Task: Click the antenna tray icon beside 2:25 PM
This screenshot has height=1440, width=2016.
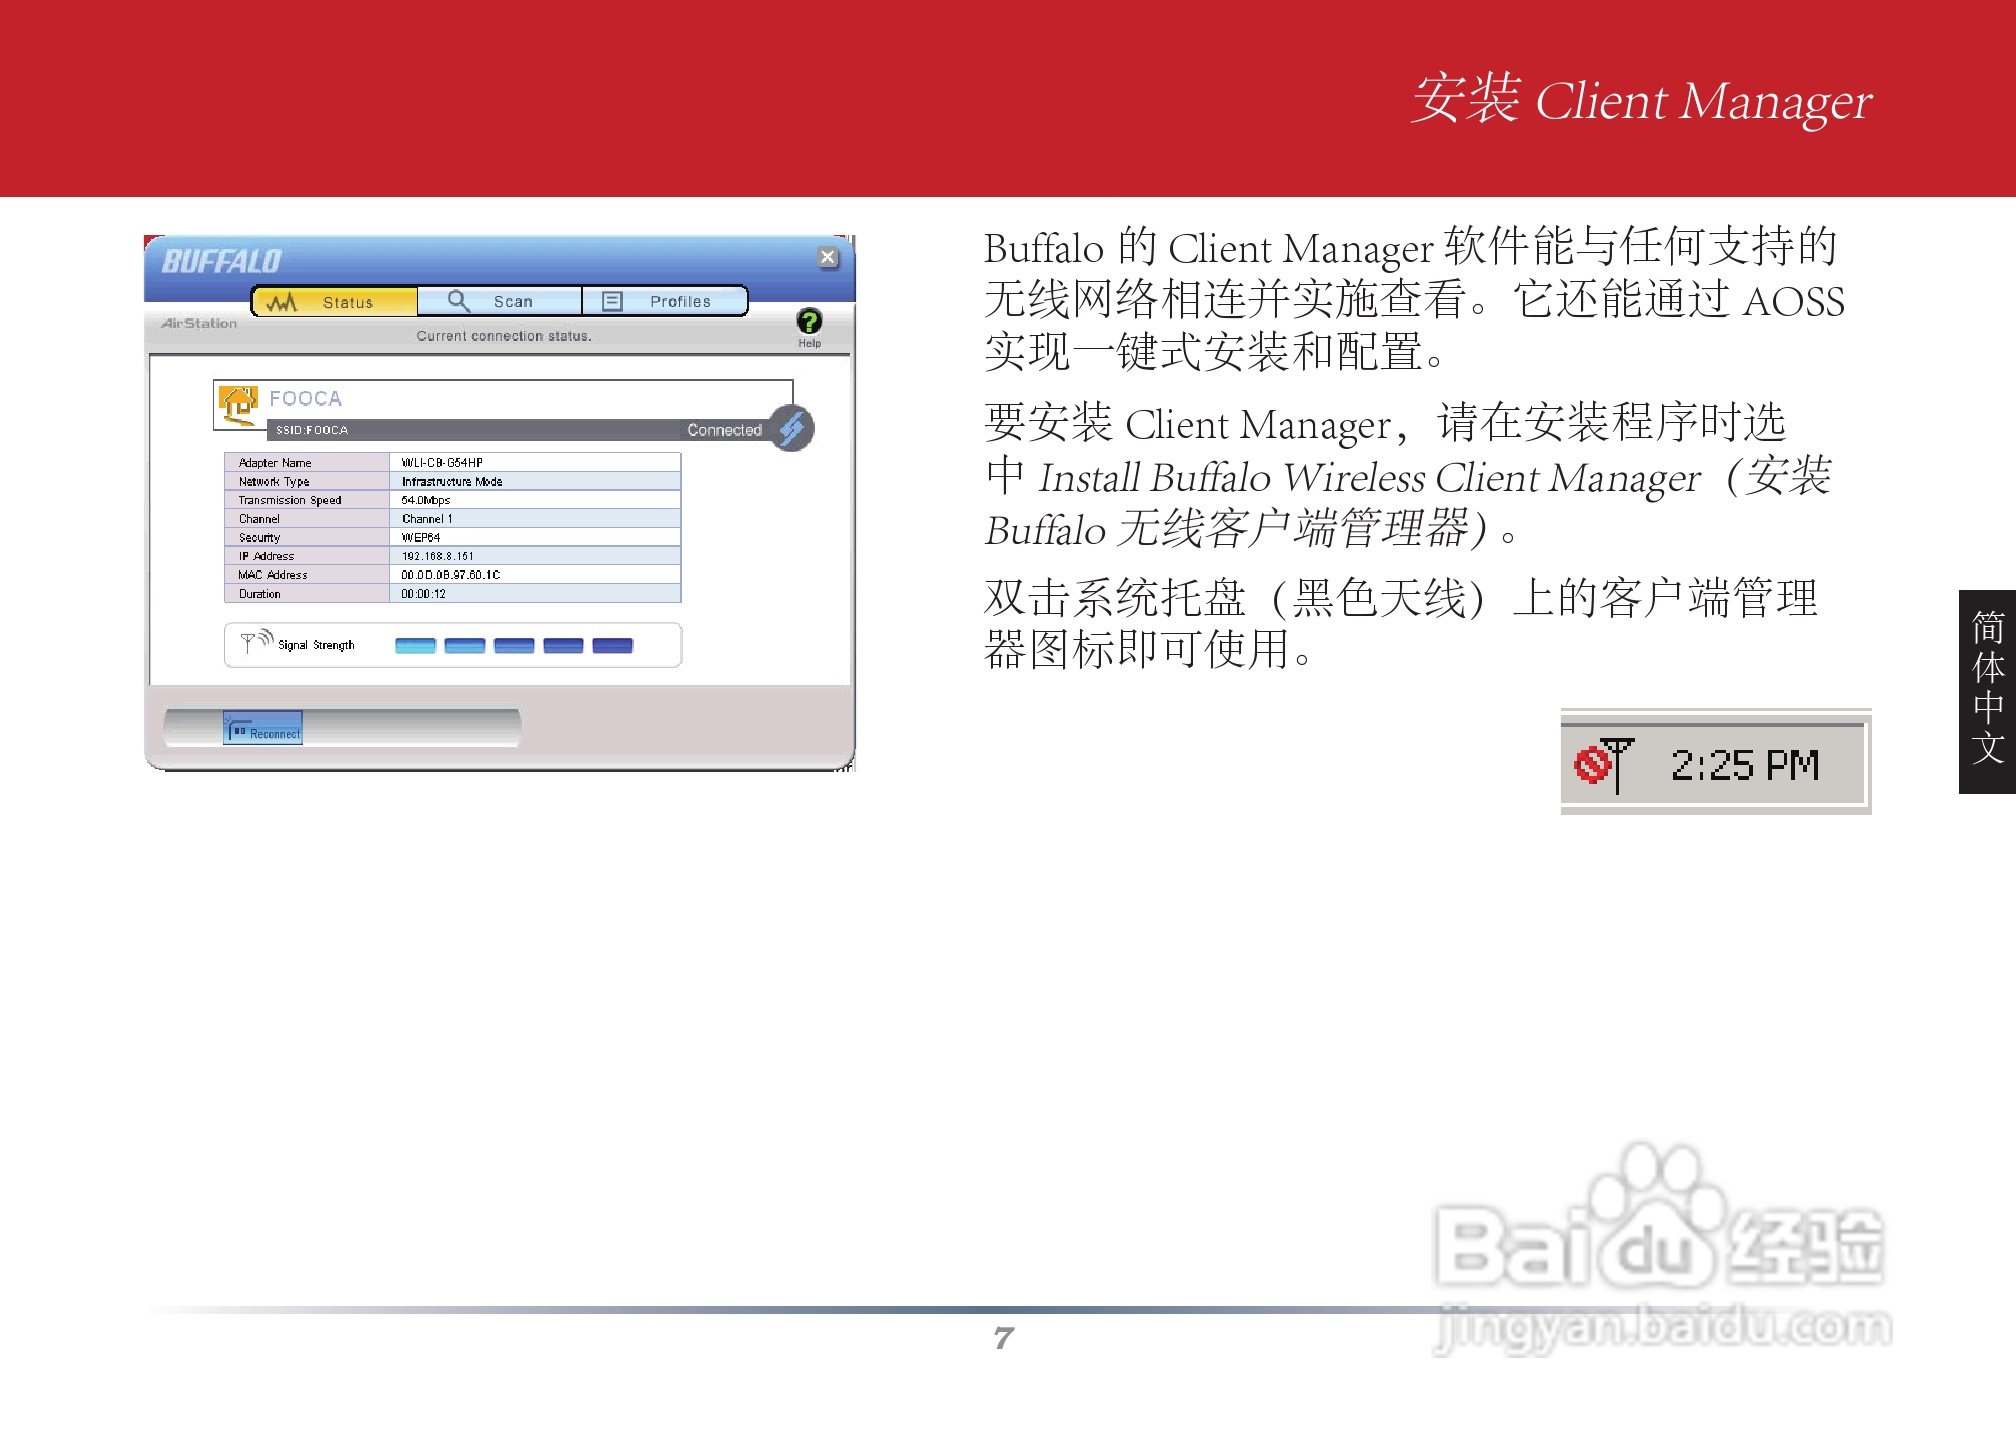Action: click(x=1604, y=765)
